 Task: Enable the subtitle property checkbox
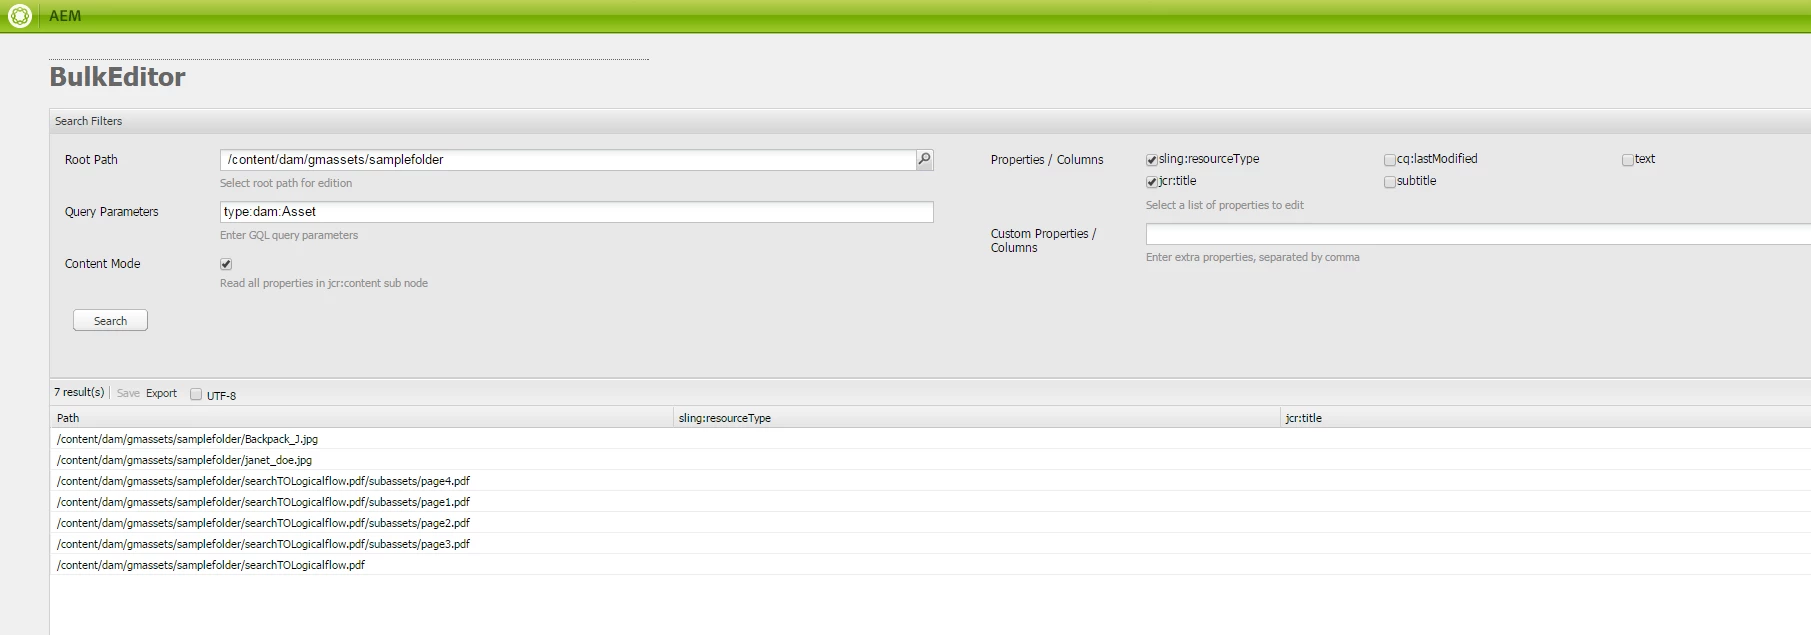pos(1389,182)
